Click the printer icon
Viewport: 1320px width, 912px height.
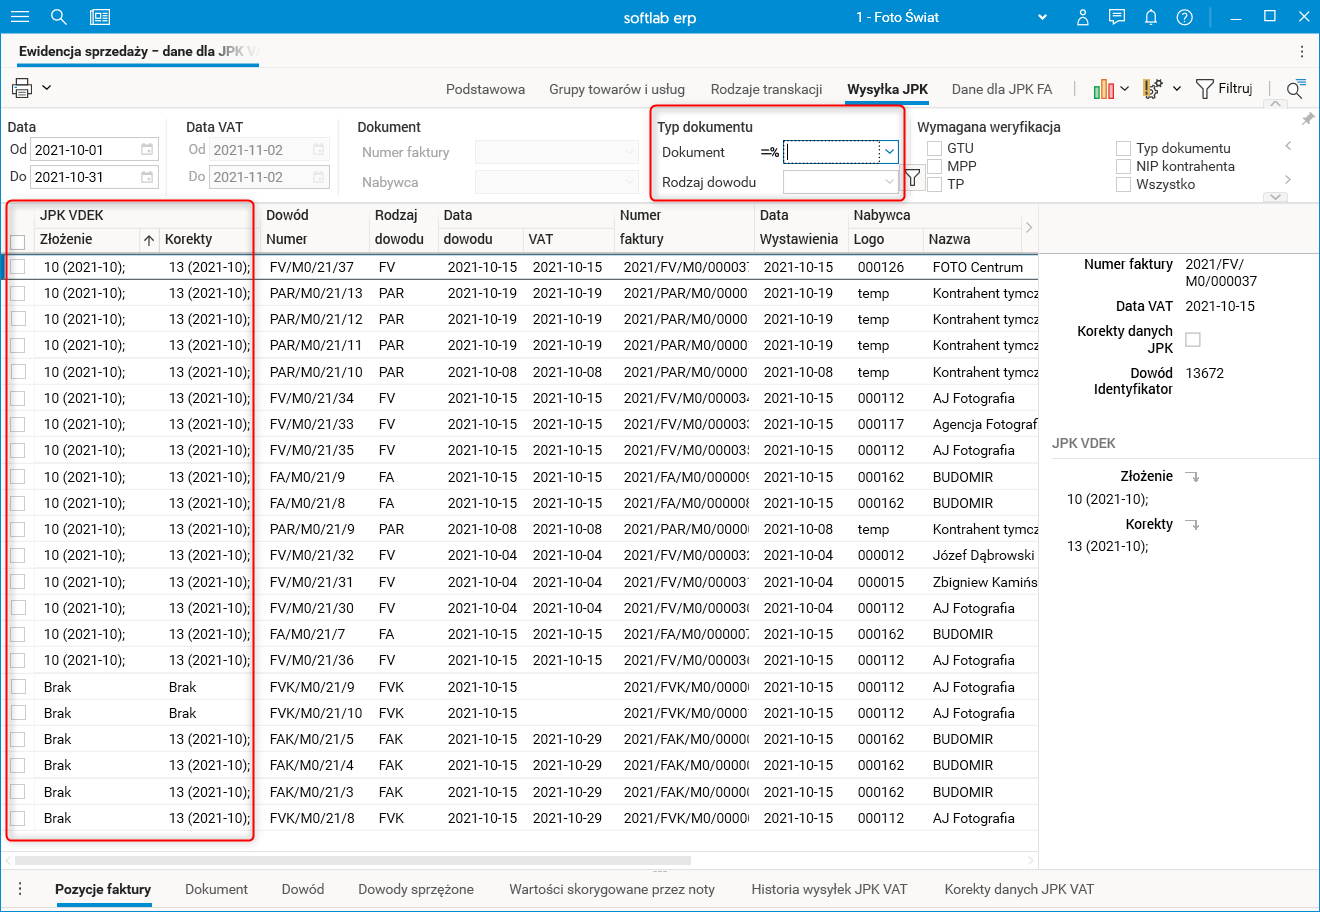coord(22,88)
